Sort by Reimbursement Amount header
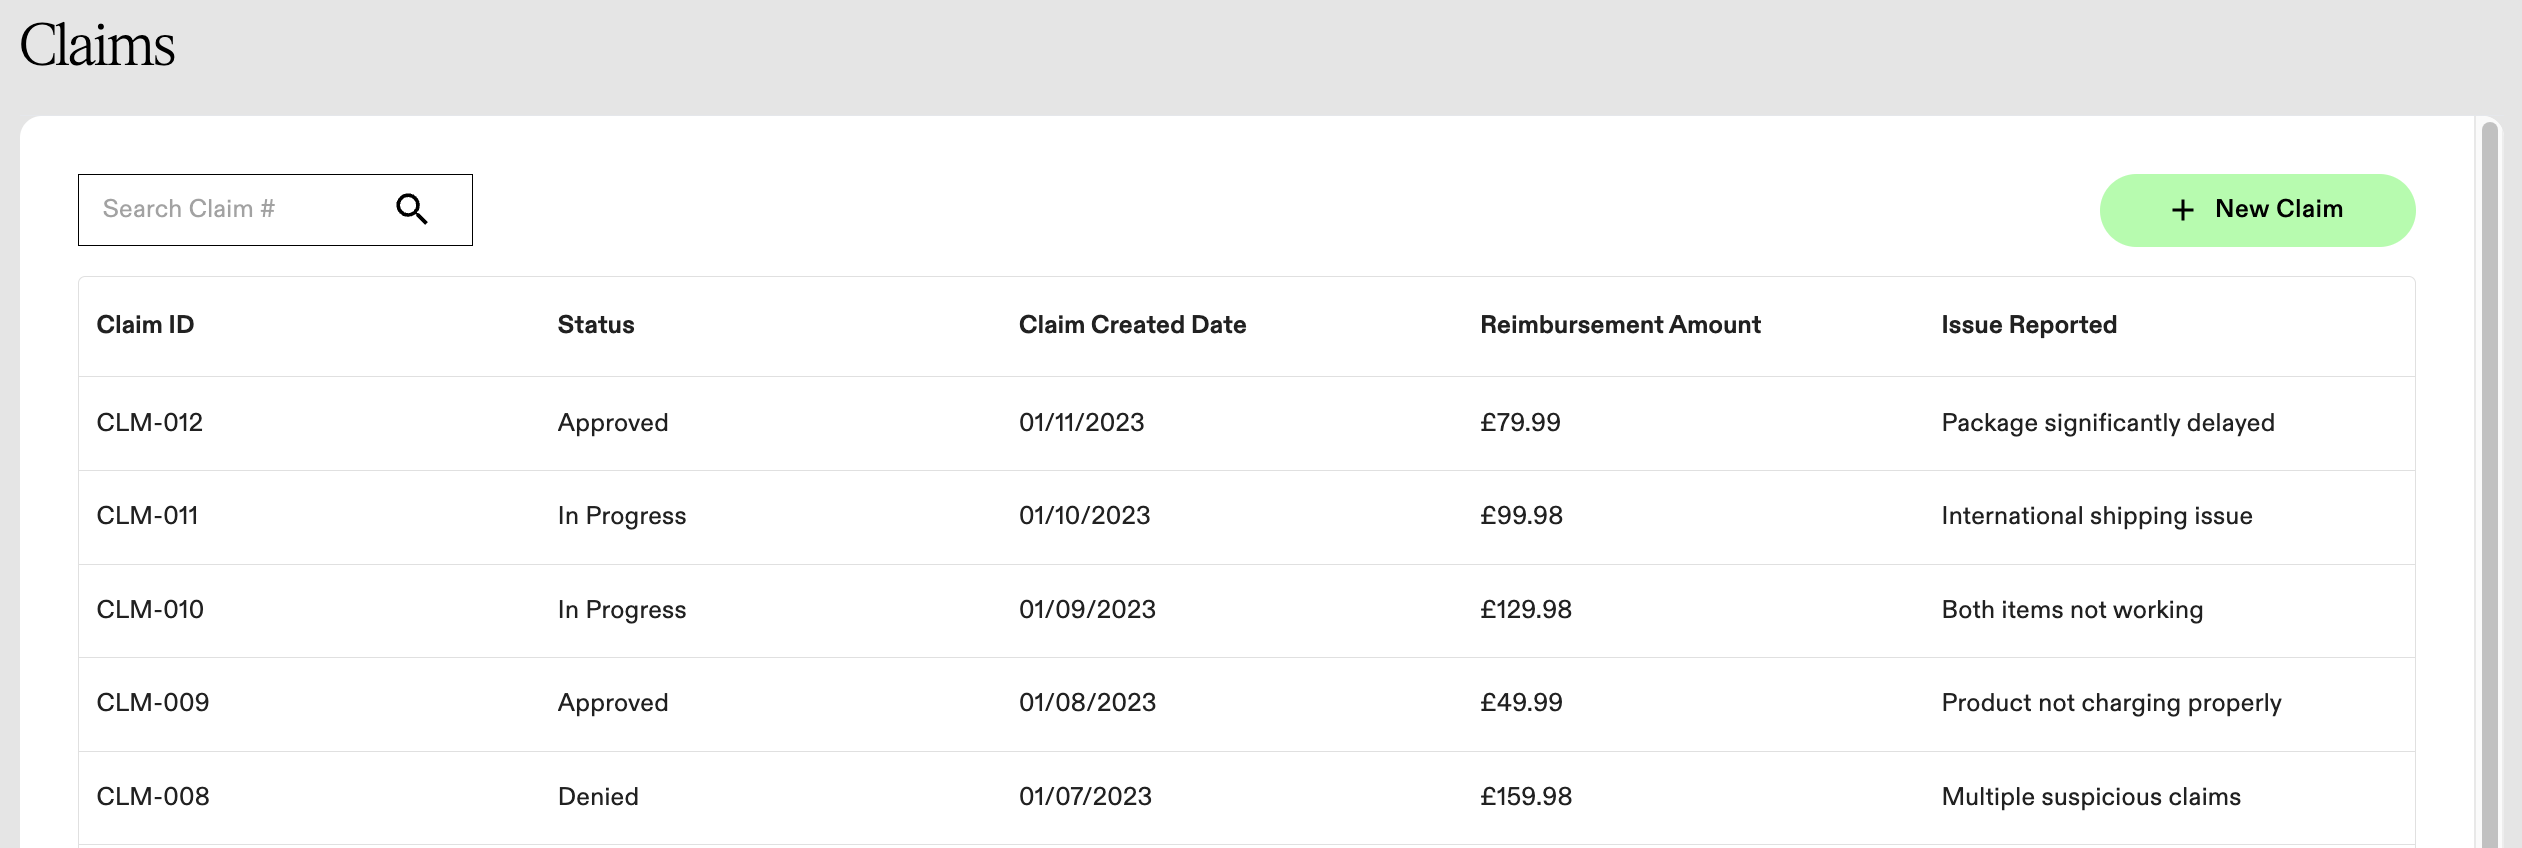 (1620, 325)
